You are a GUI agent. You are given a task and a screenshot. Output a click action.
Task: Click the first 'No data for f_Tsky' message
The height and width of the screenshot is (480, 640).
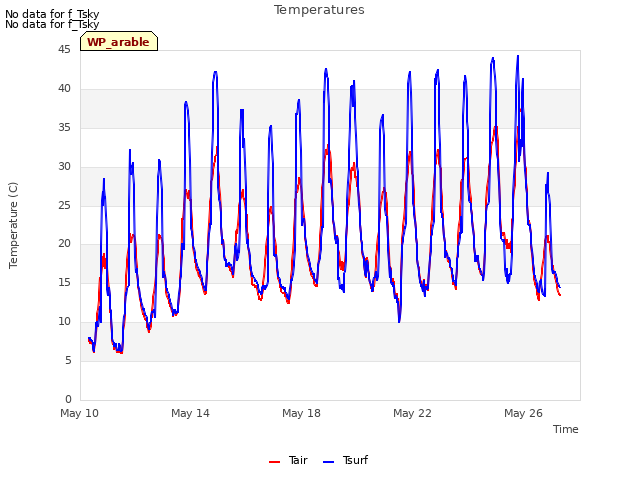tap(52, 14)
